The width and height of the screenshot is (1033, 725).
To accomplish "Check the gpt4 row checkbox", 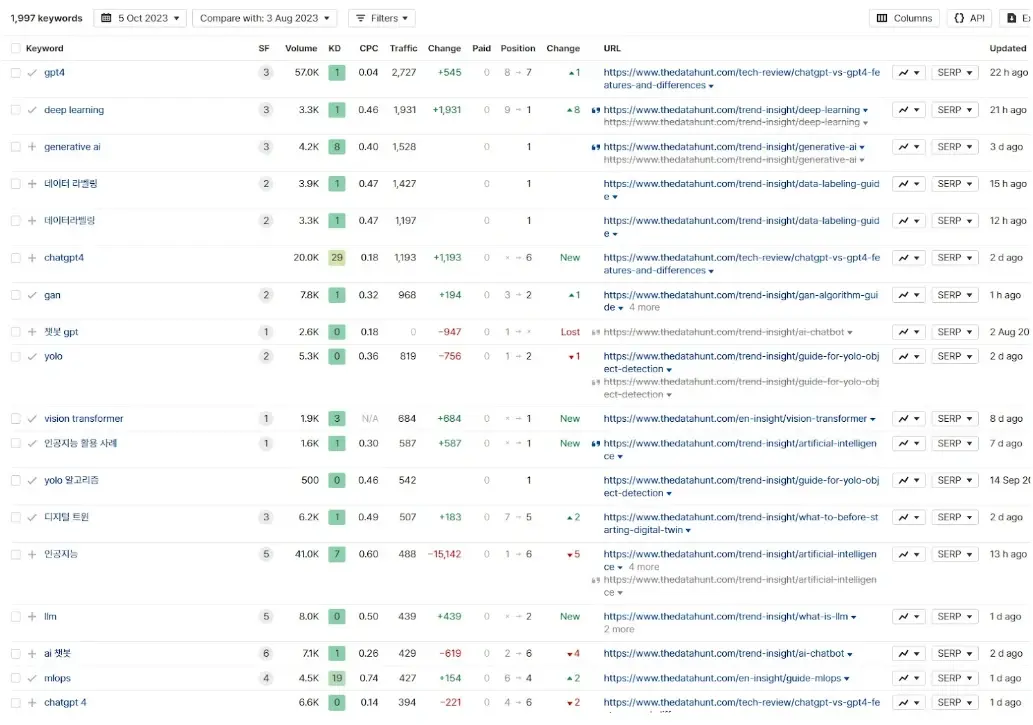I will click(x=16, y=72).
